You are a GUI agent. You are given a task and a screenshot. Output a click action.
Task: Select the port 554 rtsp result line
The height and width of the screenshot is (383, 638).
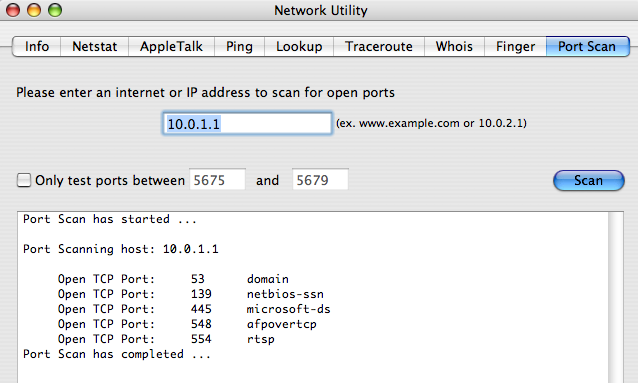coord(166,339)
